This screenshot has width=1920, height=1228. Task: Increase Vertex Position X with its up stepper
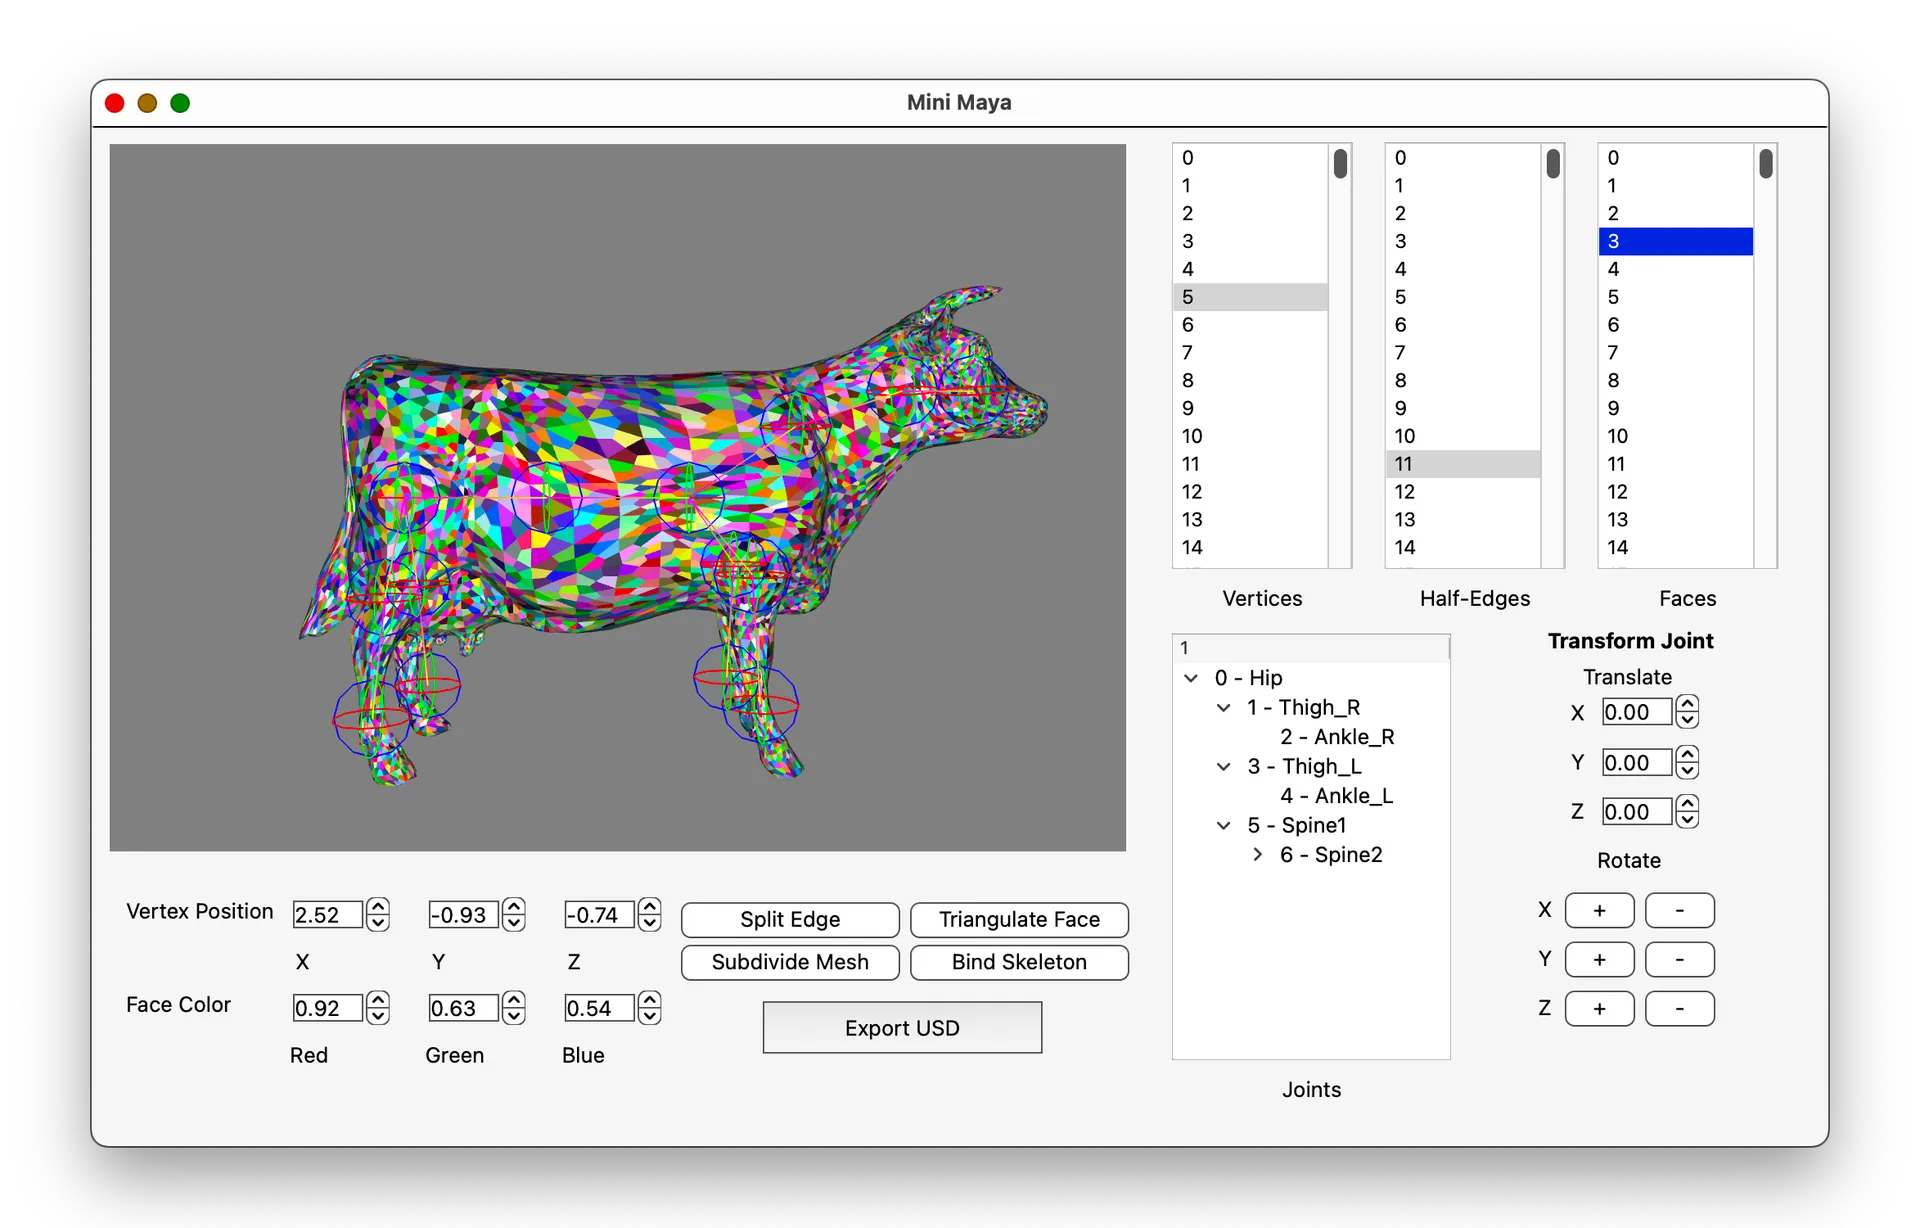377,905
